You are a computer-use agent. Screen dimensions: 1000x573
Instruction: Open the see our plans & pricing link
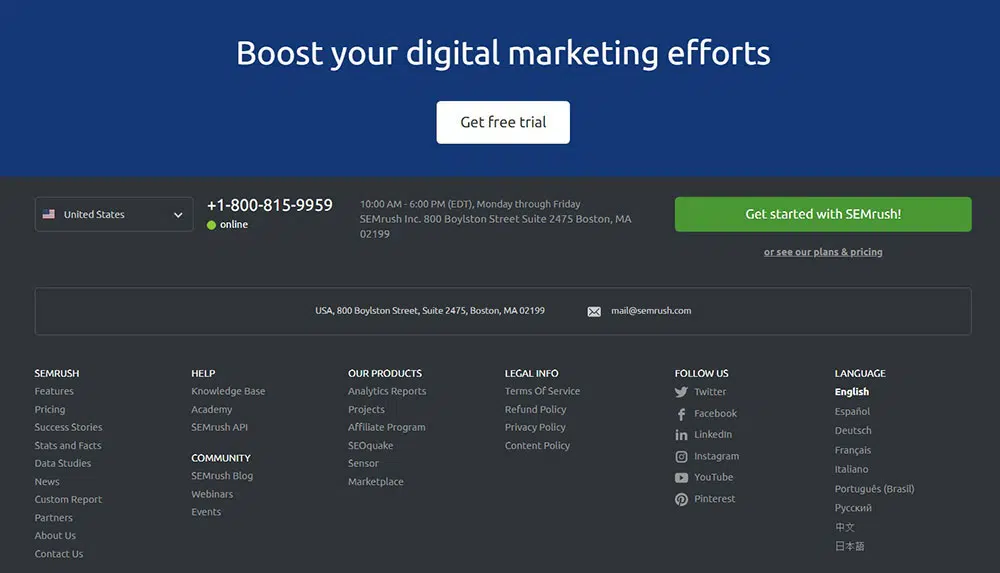pyautogui.click(x=822, y=252)
